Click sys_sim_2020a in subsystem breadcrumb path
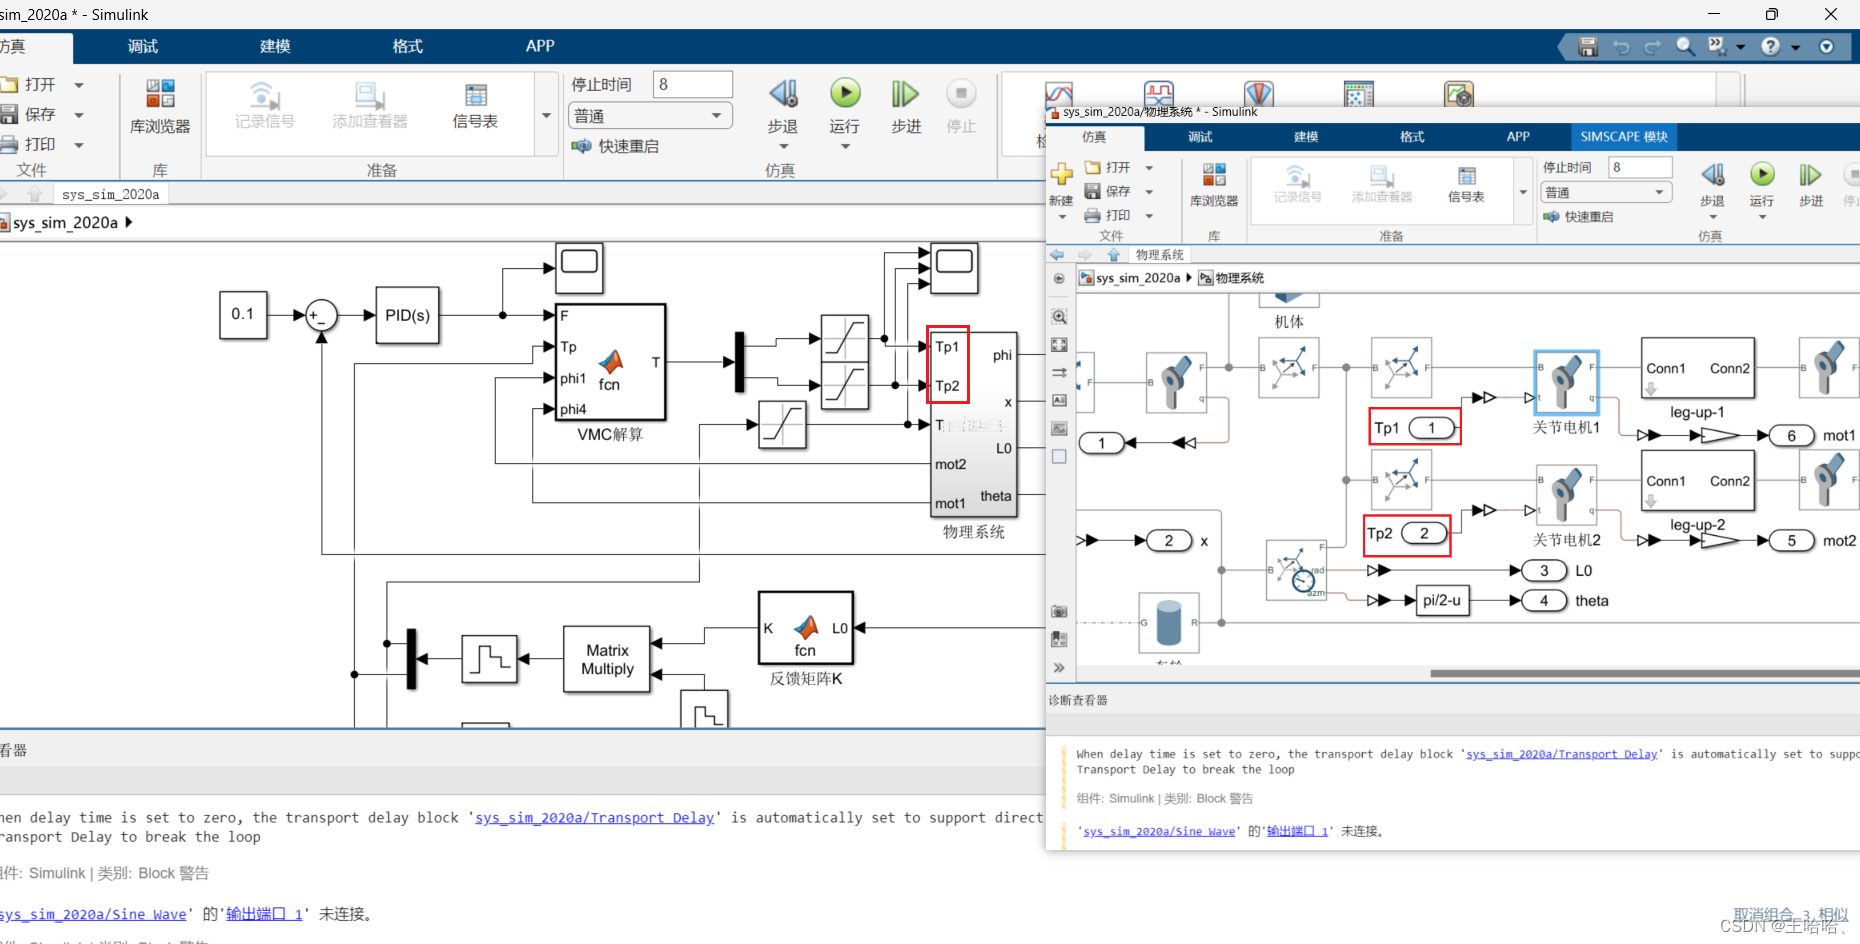Viewport: 1860px width, 944px height. coord(1138,278)
